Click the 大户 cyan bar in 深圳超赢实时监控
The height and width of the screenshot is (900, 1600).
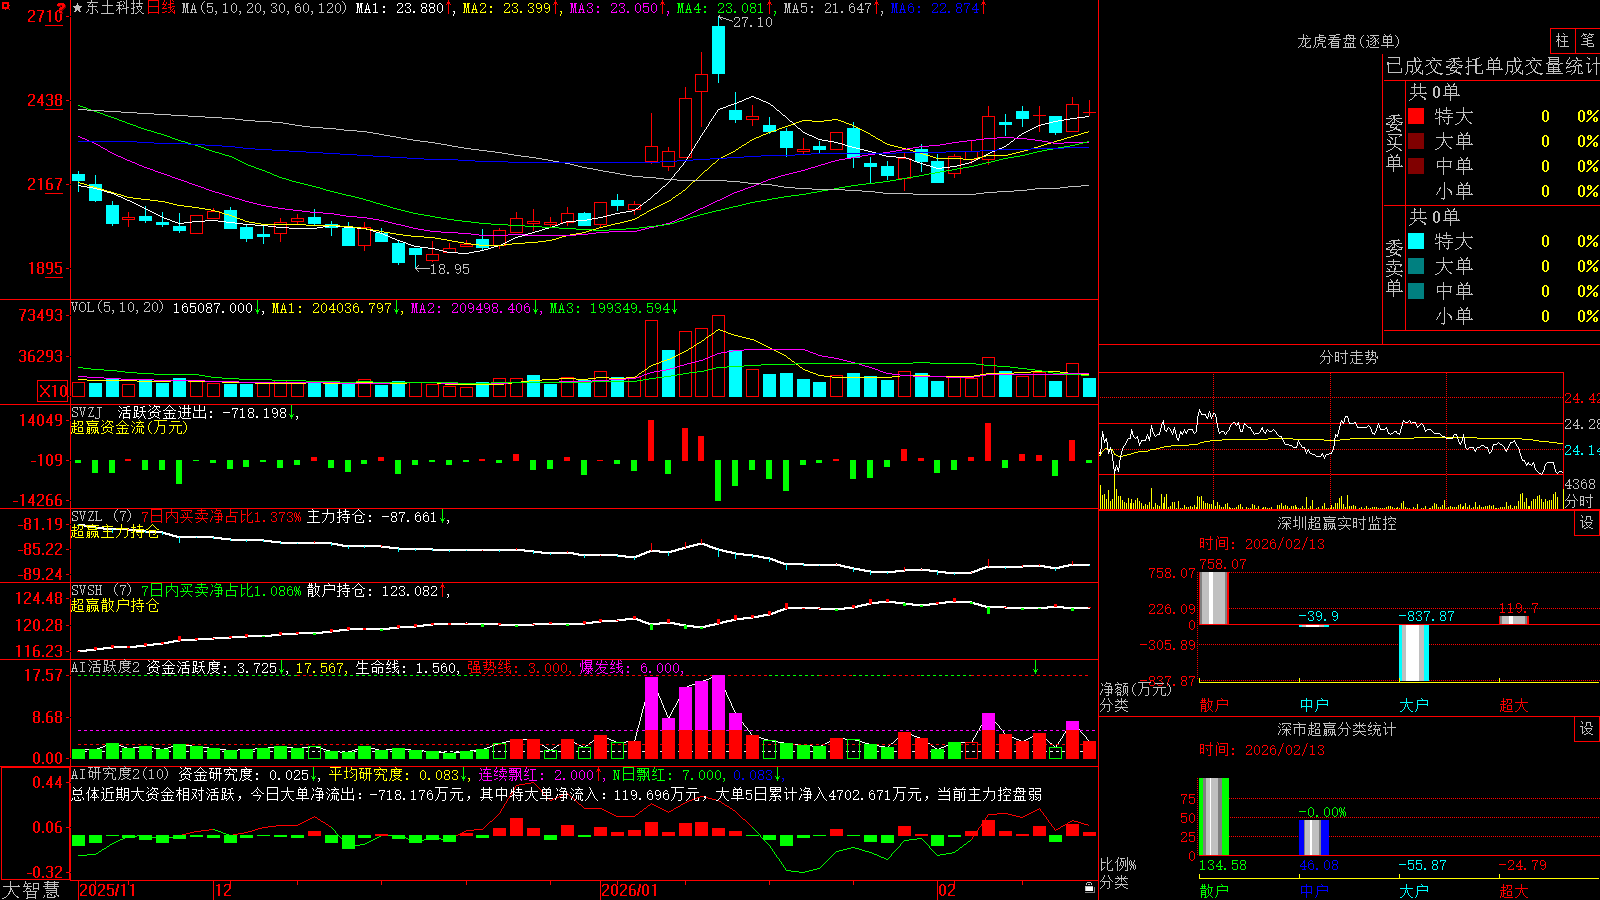[1413, 653]
